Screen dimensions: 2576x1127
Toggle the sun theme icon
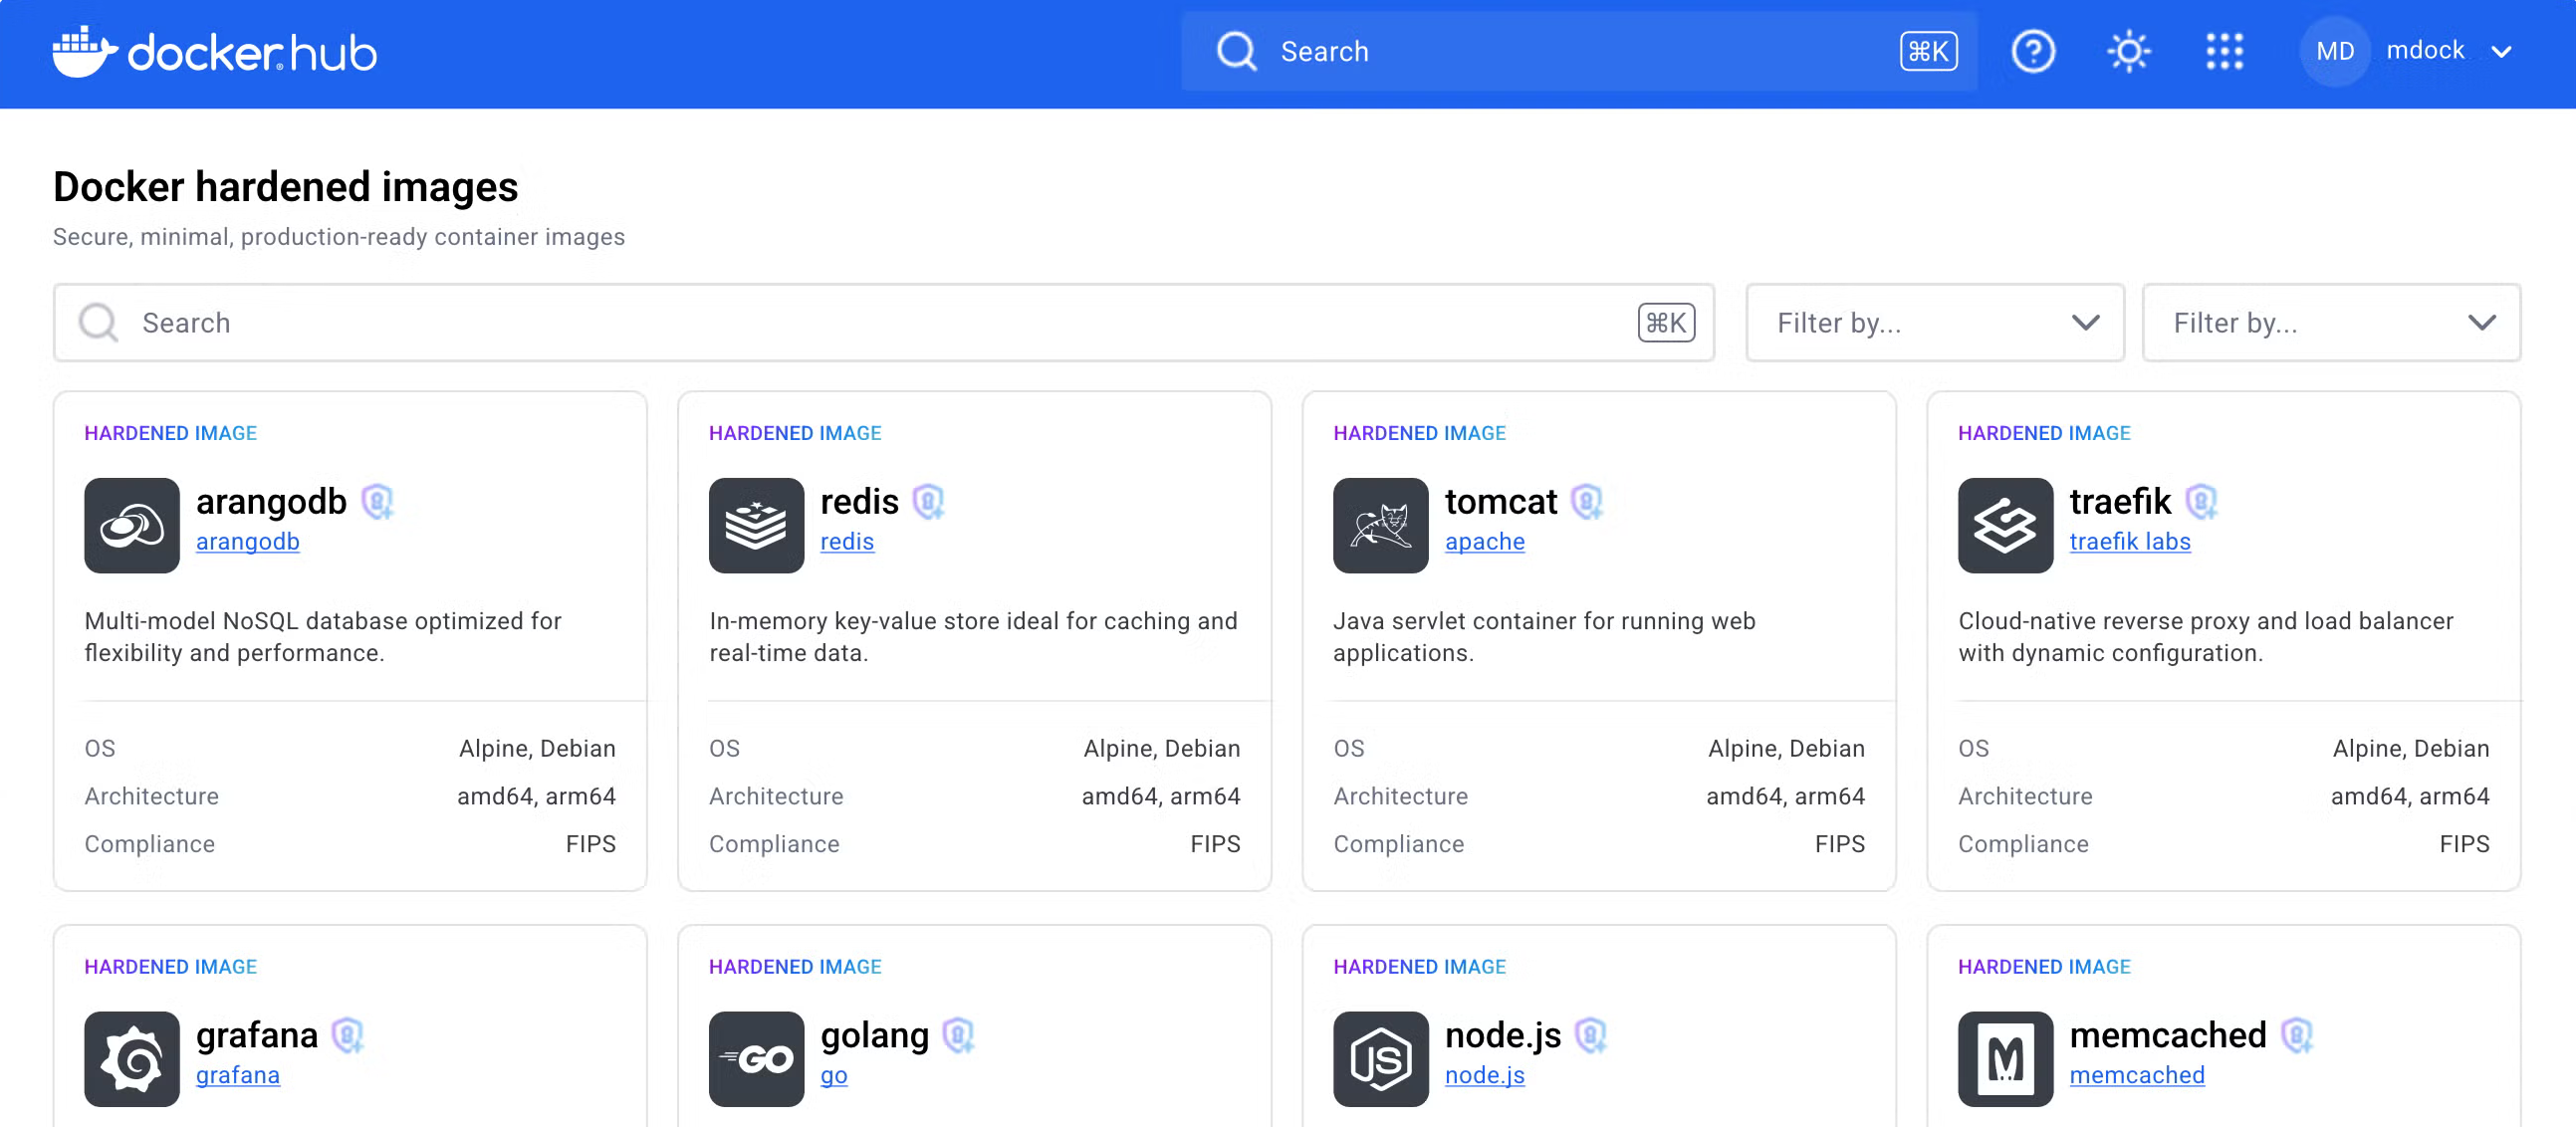tap(2128, 51)
